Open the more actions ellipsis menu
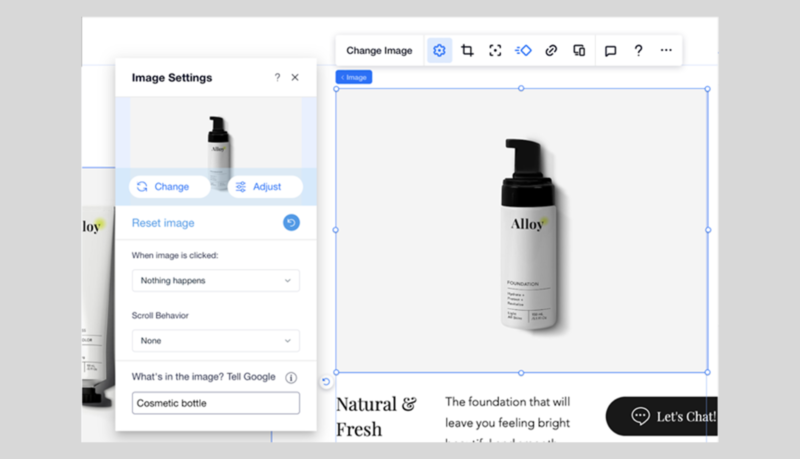This screenshot has width=800, height=459. 666,50
